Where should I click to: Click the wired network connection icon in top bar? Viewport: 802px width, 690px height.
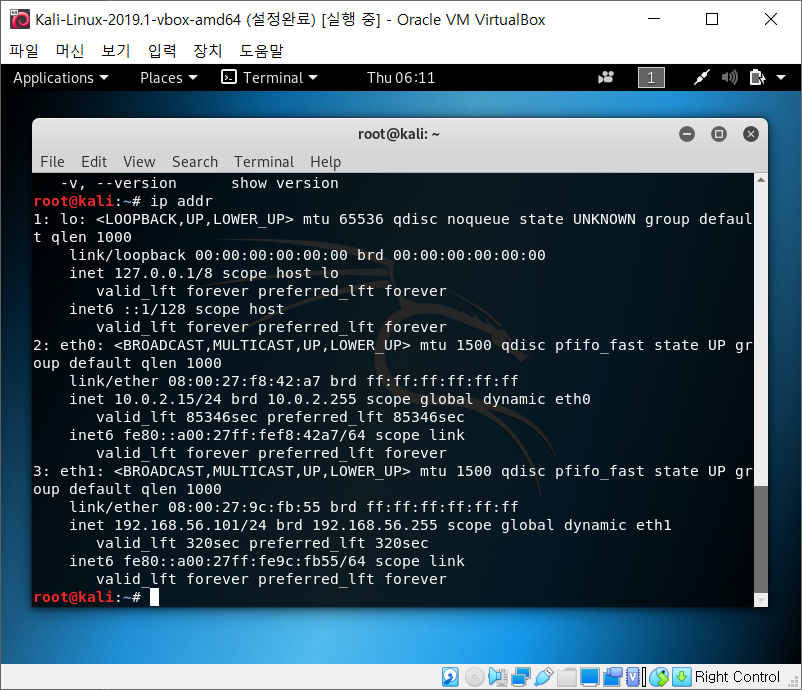click(x=701, y=78)
